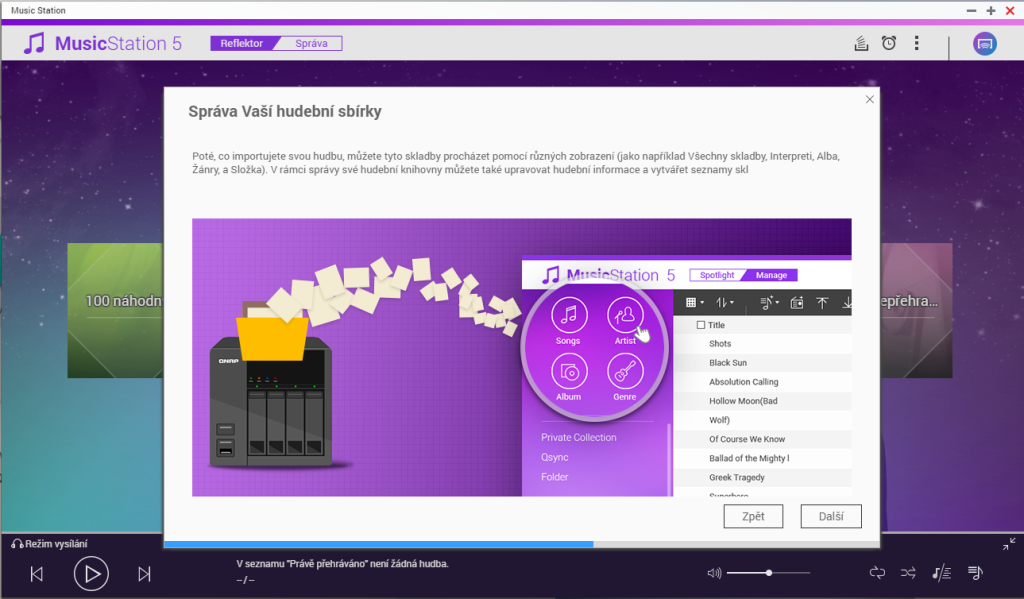Click the playlist status text about no music
Viewport: 1024px width, 599px height.
(342, 564)
